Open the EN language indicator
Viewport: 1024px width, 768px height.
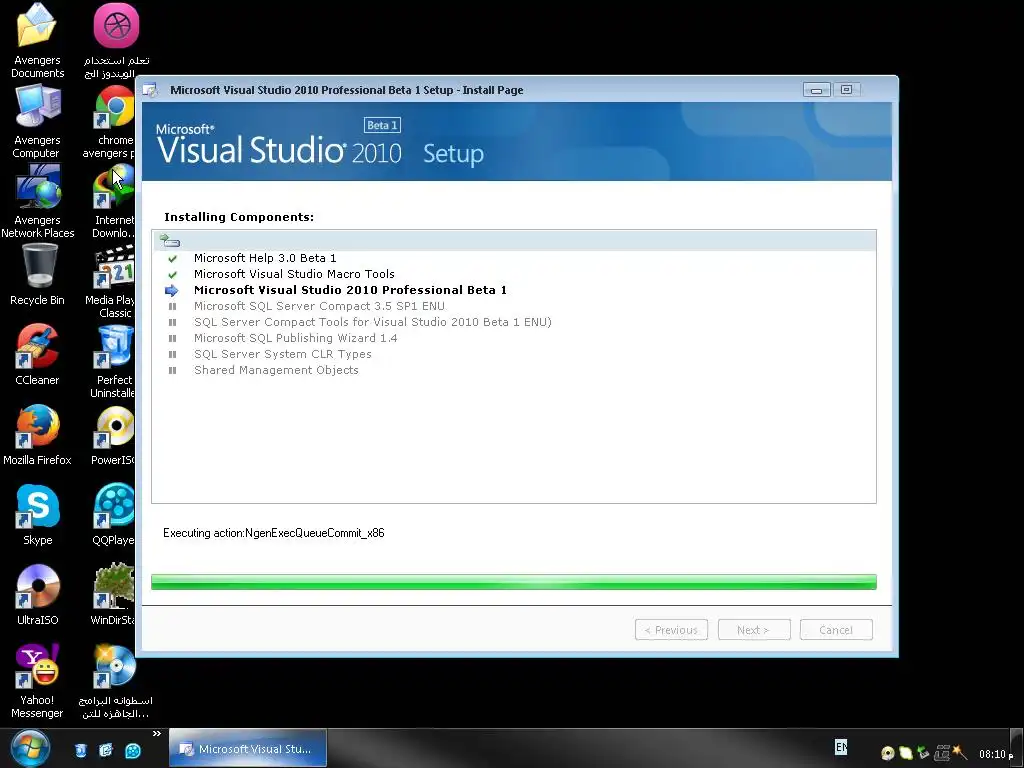841,746
